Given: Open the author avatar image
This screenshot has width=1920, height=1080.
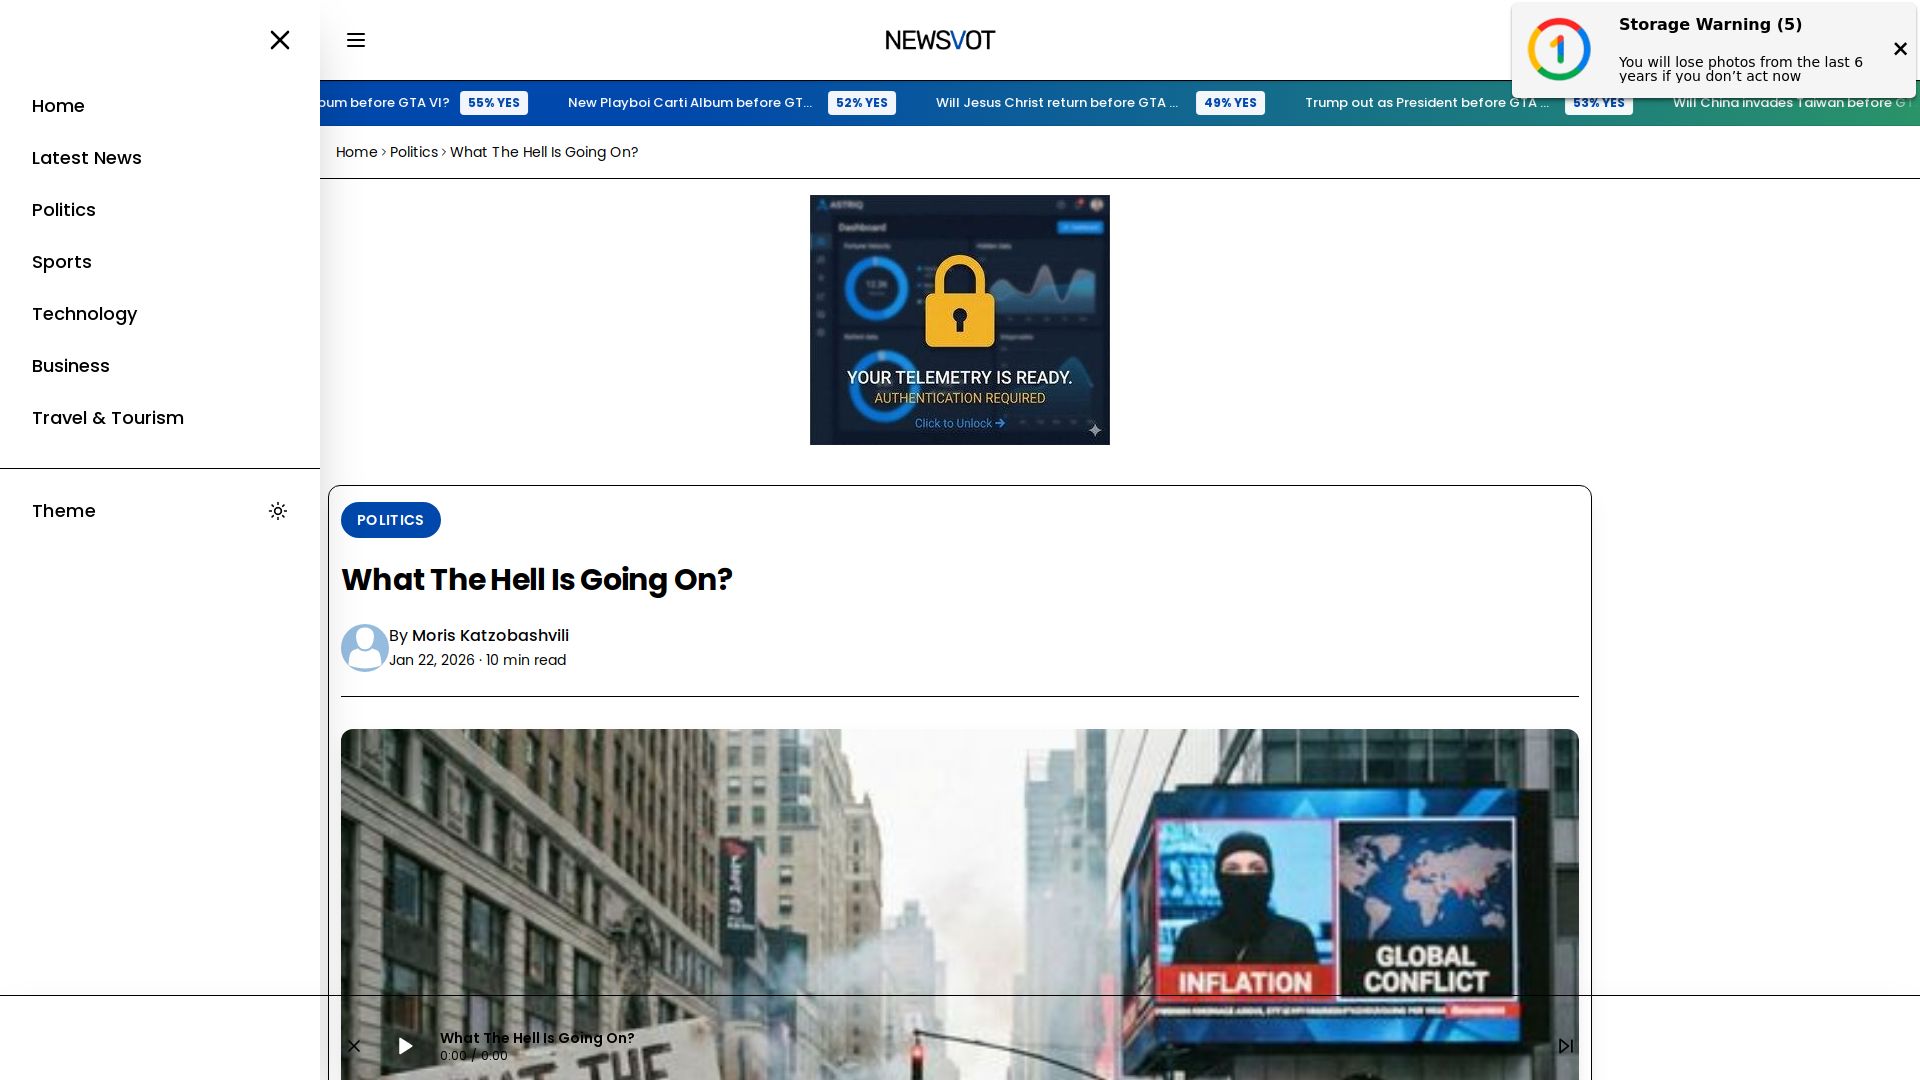Looking at the screenshot, I should tap(365, 648).
